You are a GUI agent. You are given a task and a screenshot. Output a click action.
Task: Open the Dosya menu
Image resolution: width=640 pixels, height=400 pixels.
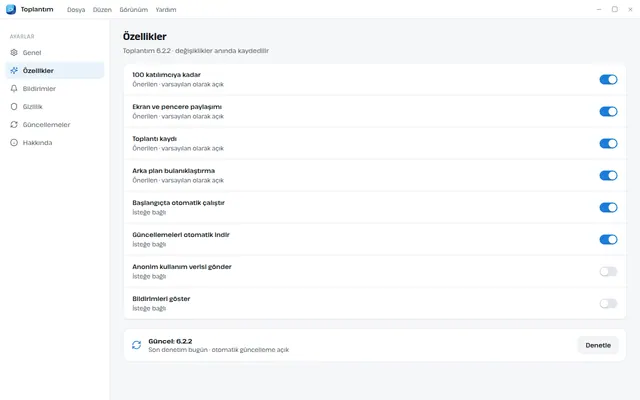tap(76, 9)
